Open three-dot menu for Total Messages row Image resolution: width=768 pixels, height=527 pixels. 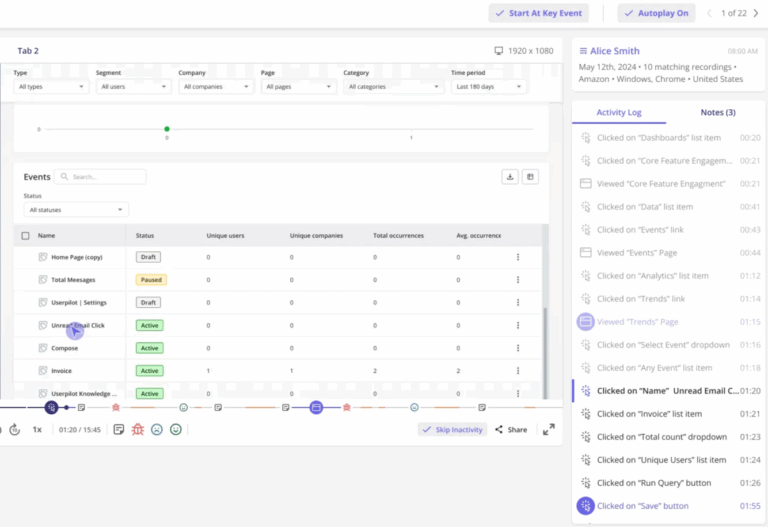click(518, 280)
